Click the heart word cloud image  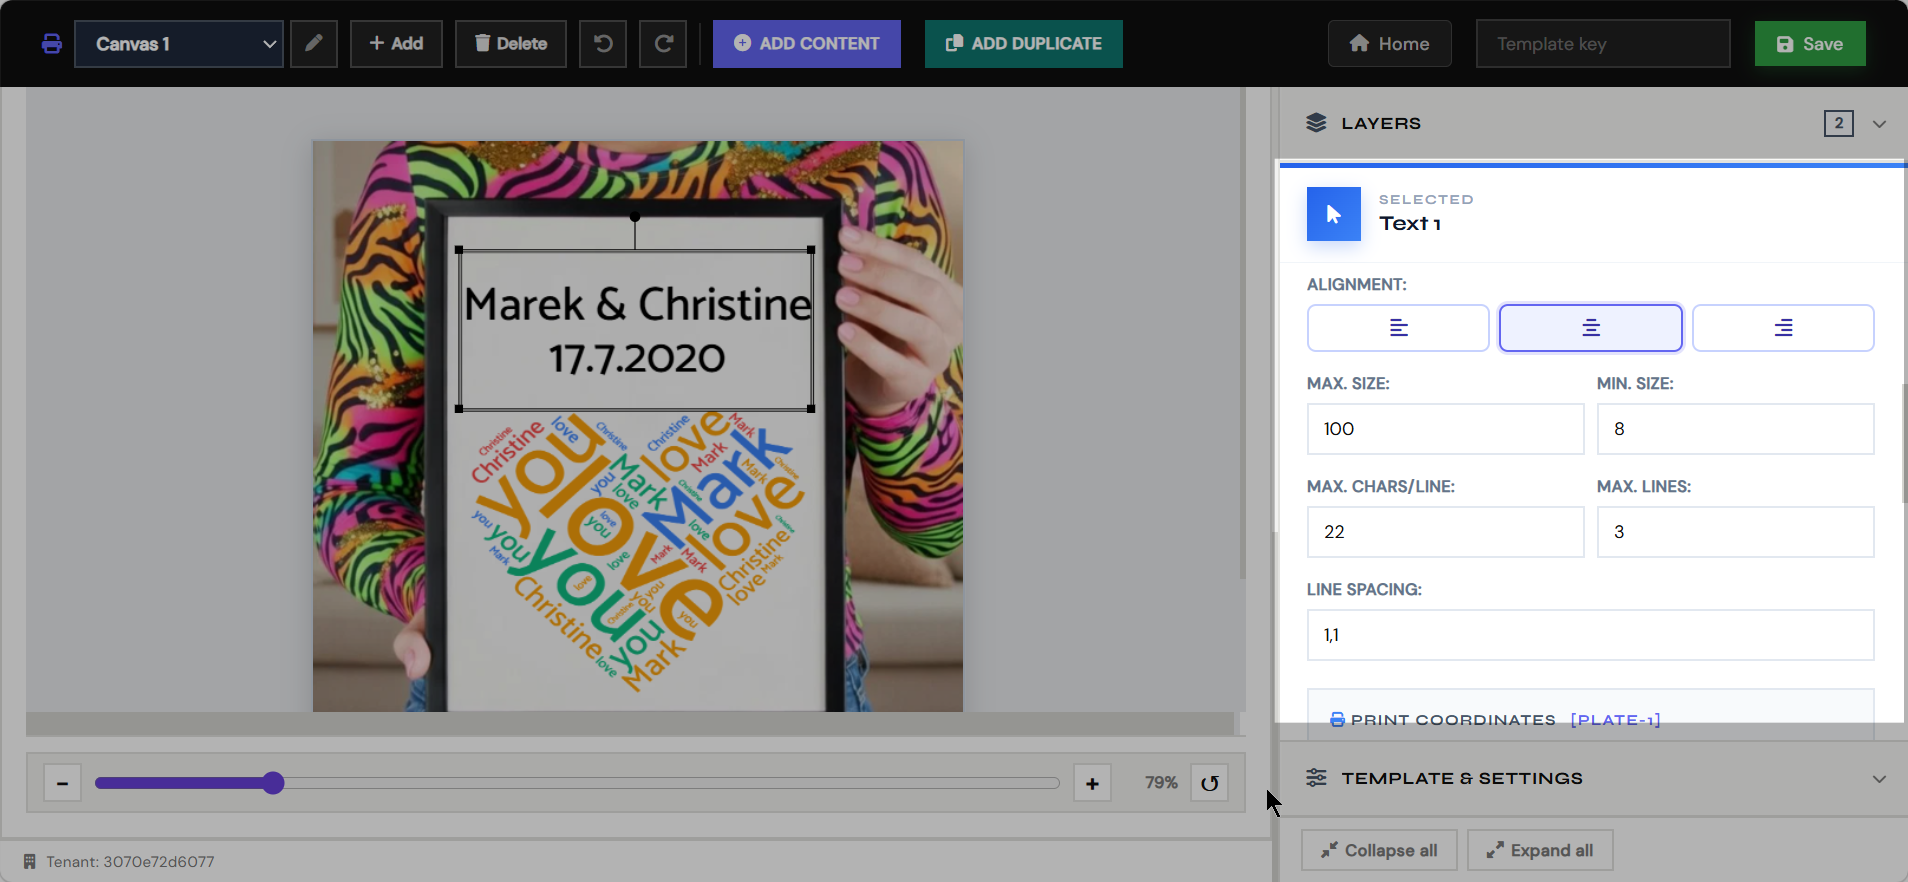point(638,550)
